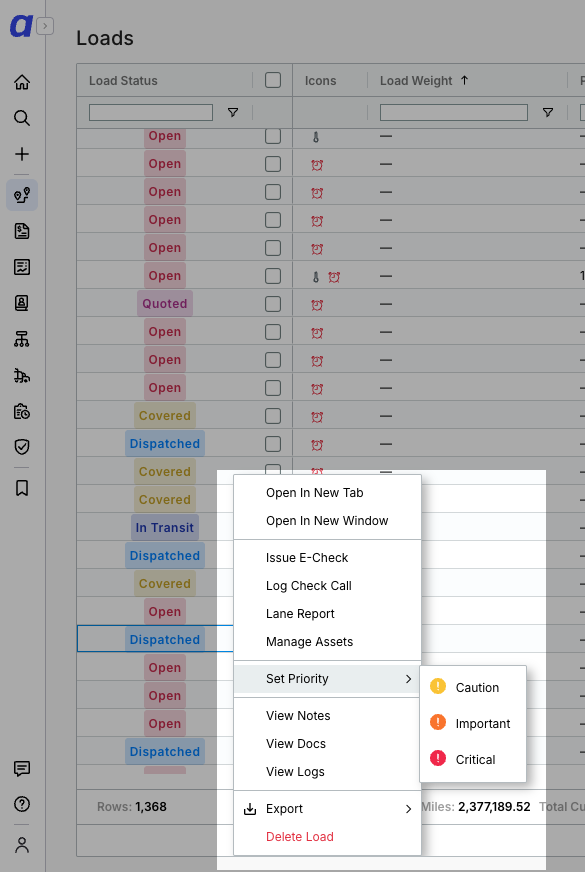Check the checkbox in the Quoted row
Viewport: 585px width, 872px height.
(273, 304)
